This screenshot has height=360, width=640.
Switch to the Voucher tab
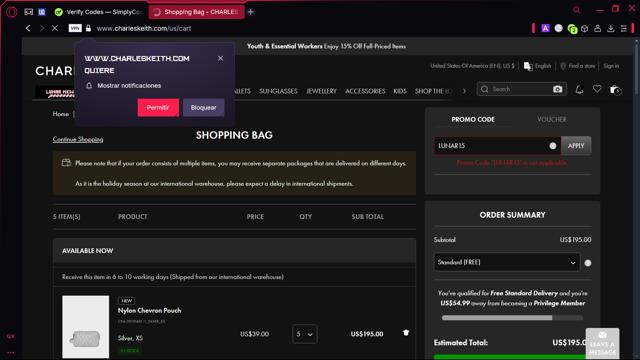(552, 119)
